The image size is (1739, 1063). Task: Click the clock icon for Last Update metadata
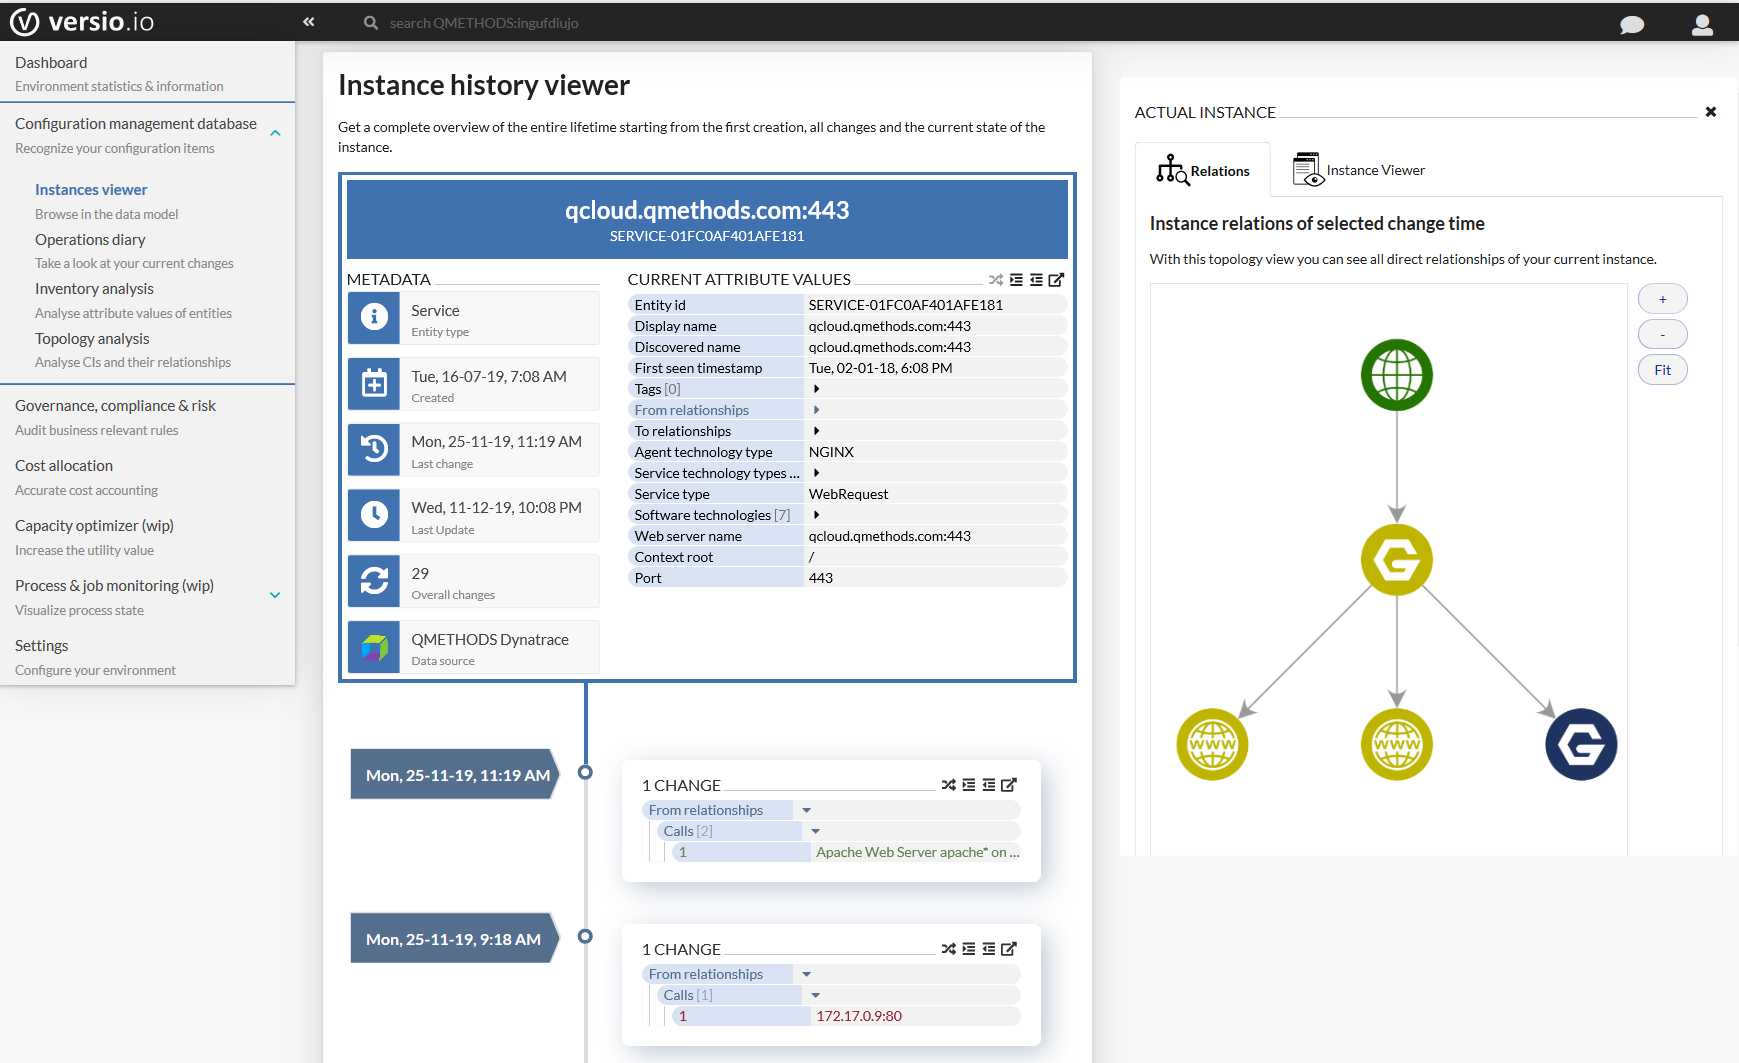[x=374, y=515]
